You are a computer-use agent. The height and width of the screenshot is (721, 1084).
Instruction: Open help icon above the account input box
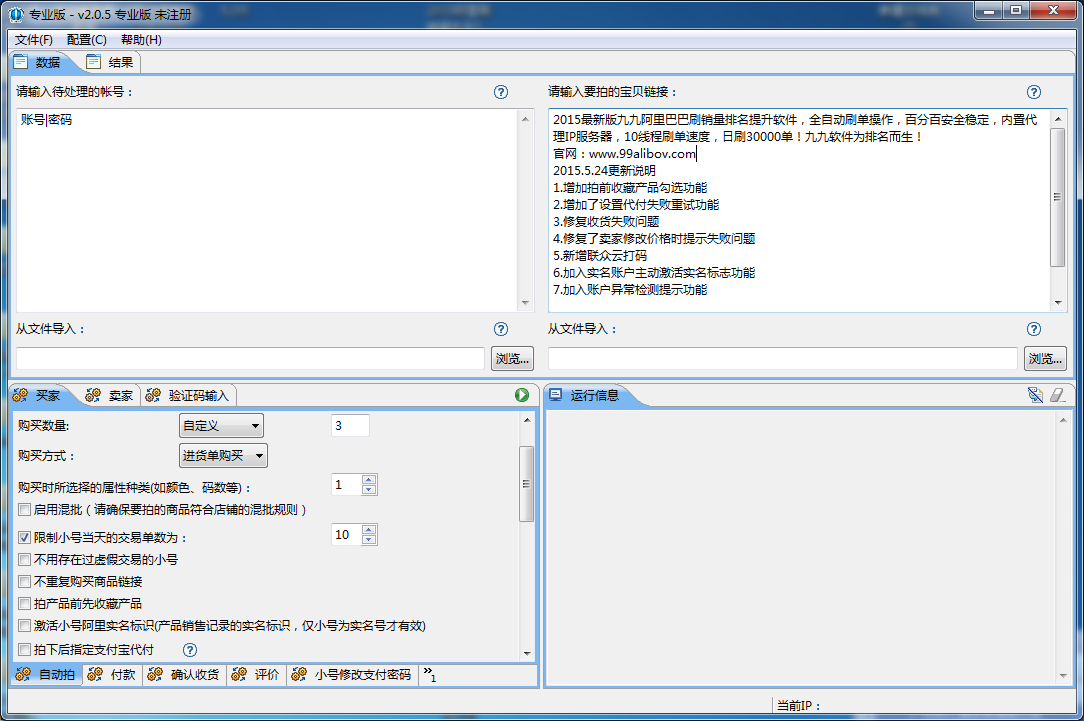point(501,92)
